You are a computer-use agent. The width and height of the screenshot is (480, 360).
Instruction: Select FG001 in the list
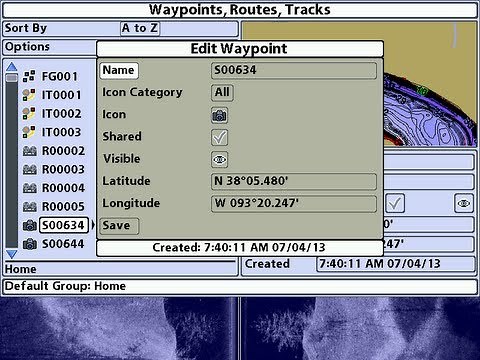59,77
